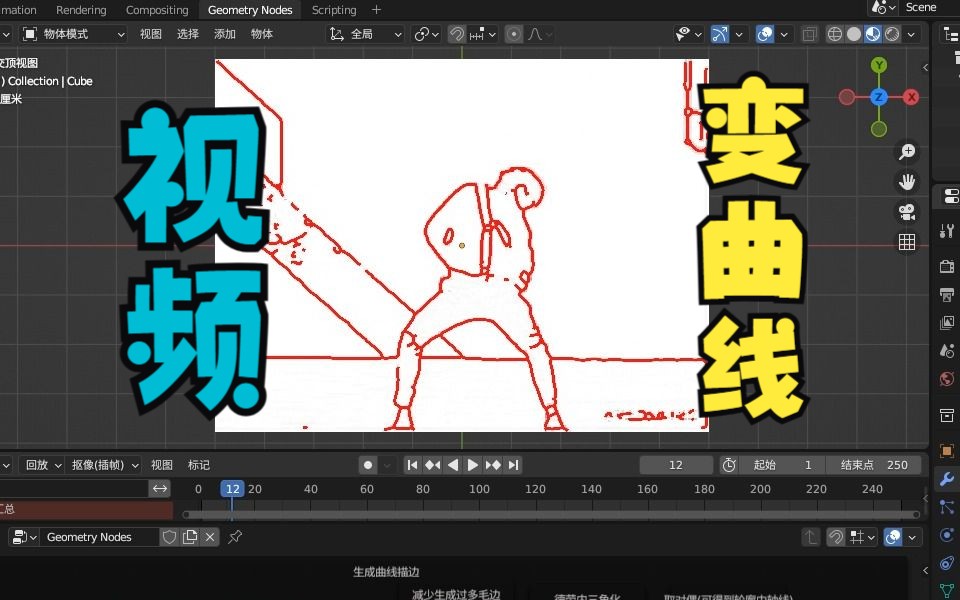Switch to rendered viewport shading
The image size is (960, 600).
892,34
